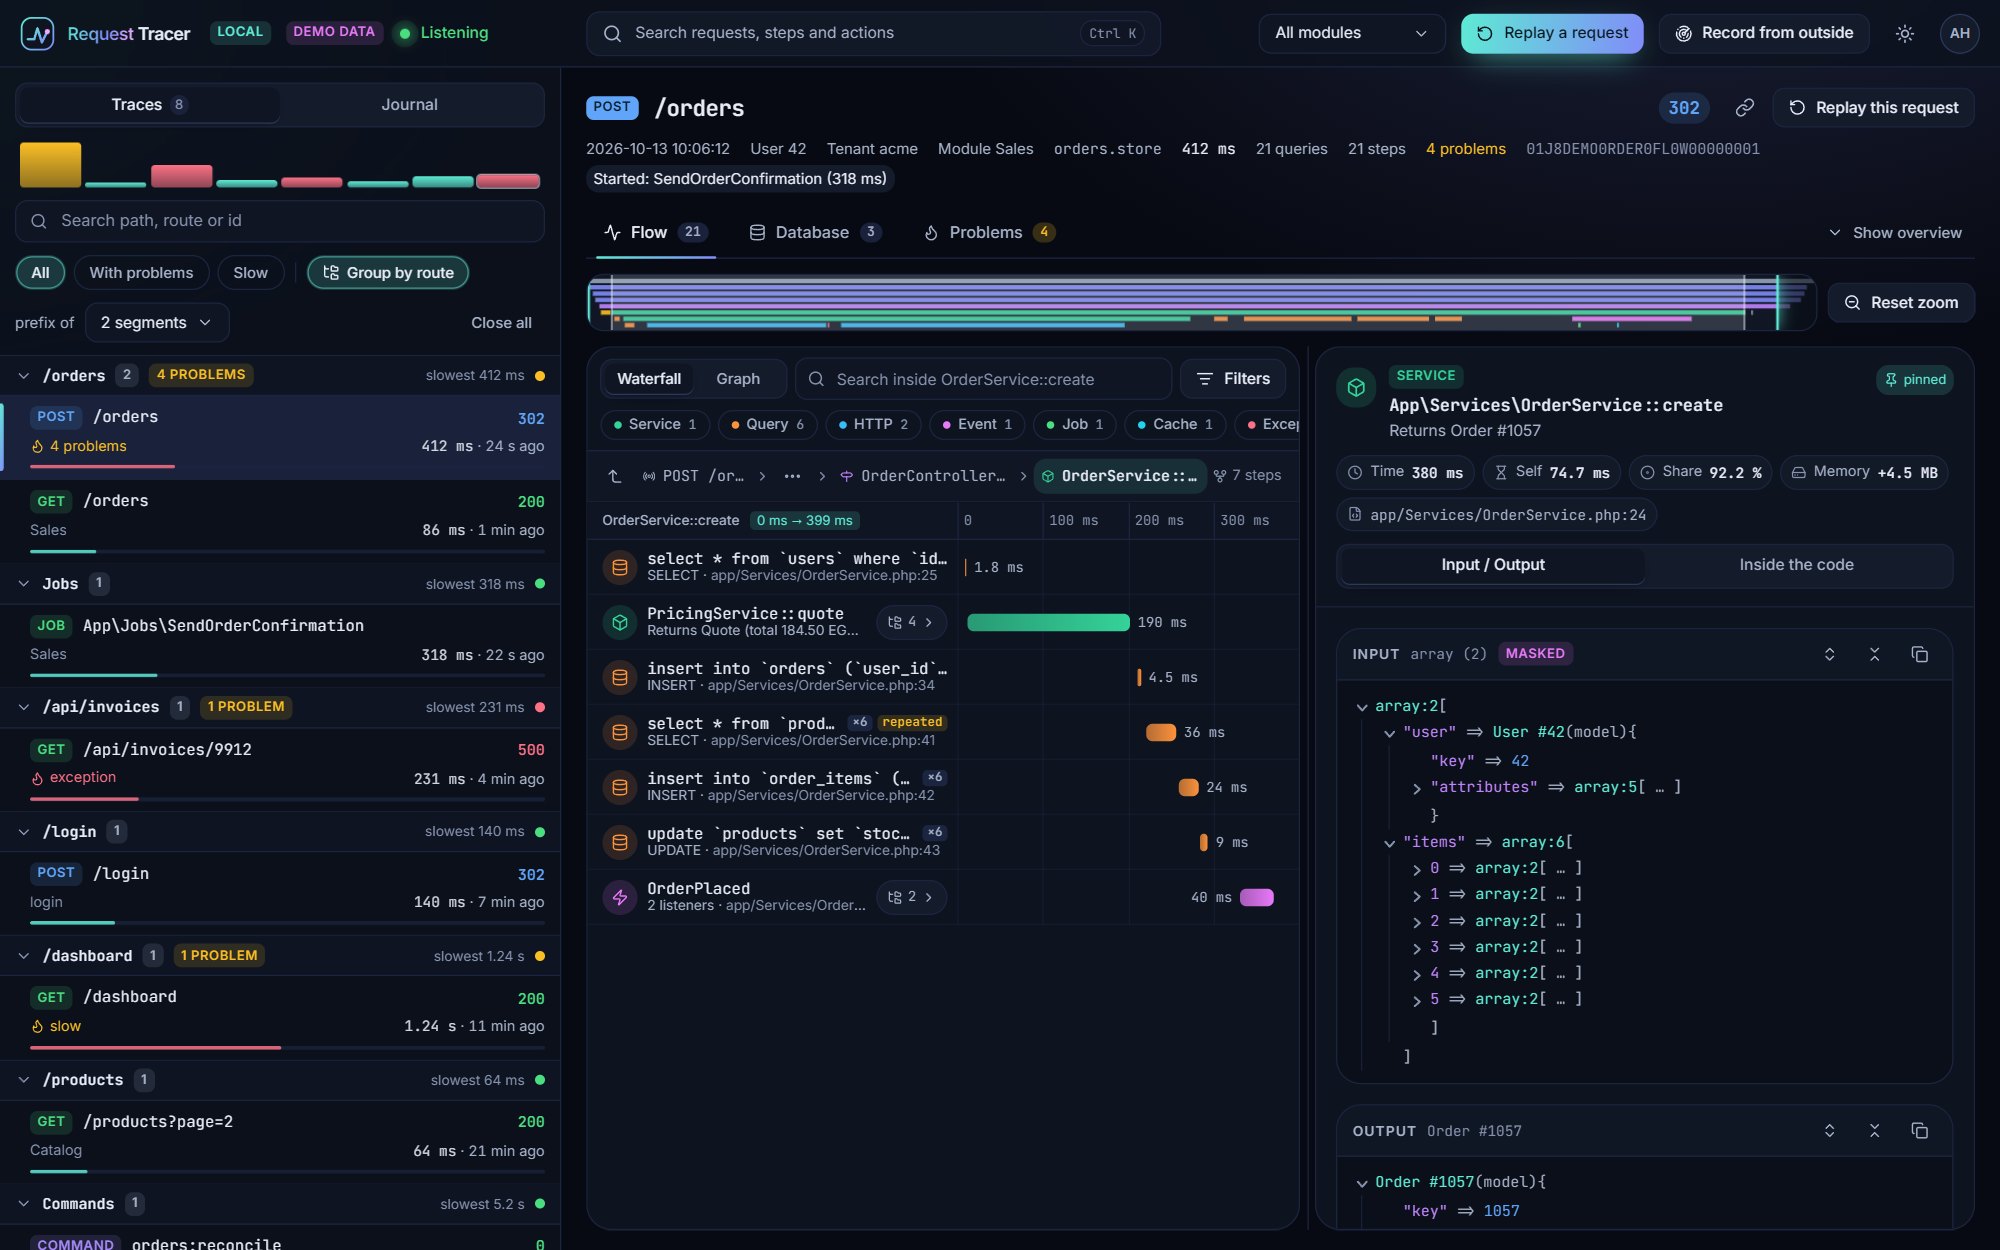This screenshot has height=1250, width=2000.
Task: Copy the request link with the chain icon
Action: 1745,107
